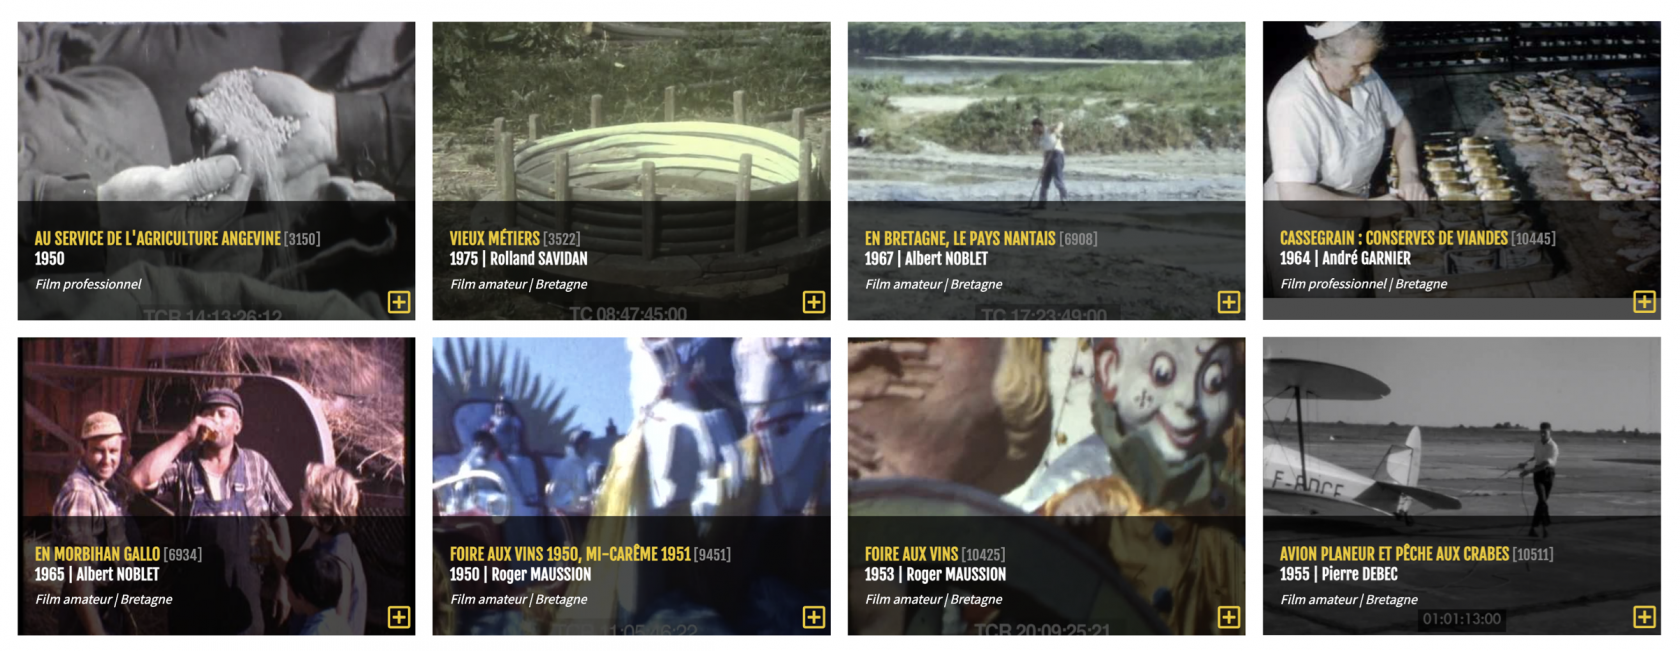
Task: Click plus icon on Foire aux vins 1953 card
Action: pyautogui.click(x=1229, y=617)
